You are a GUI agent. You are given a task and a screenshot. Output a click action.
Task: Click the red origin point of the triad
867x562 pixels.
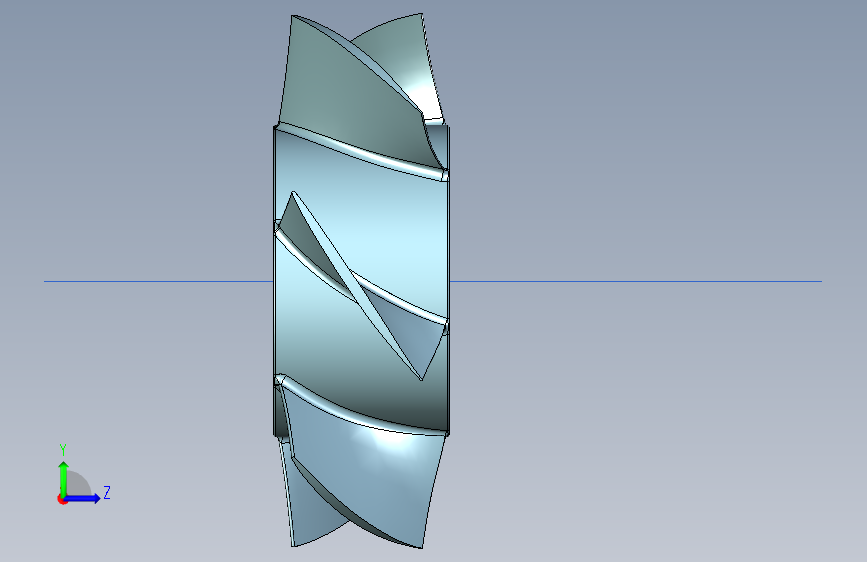click(61, 499)
